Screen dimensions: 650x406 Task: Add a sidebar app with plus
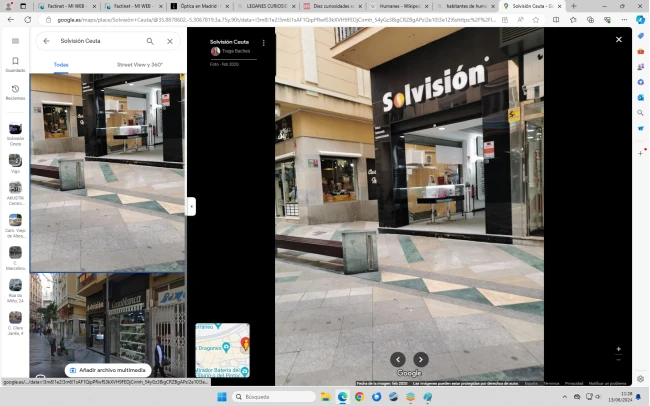(640, 153)
